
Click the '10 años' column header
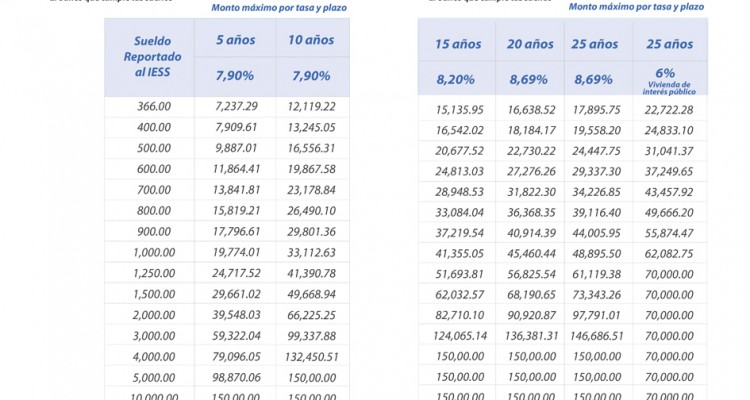[311, 41]
